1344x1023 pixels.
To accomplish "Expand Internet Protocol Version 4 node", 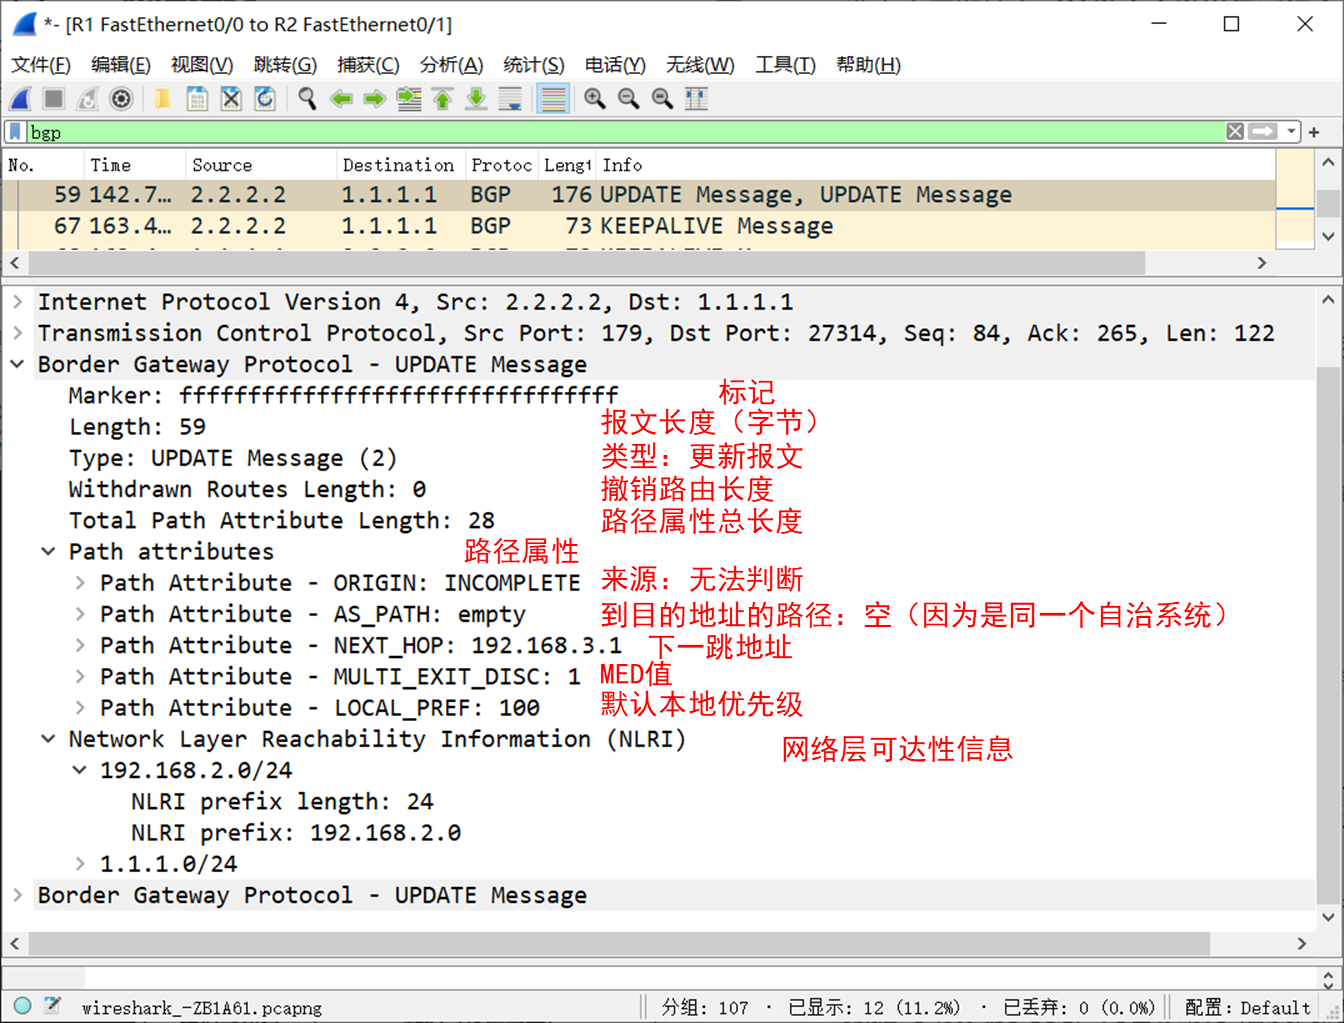I will coord(18,302).
